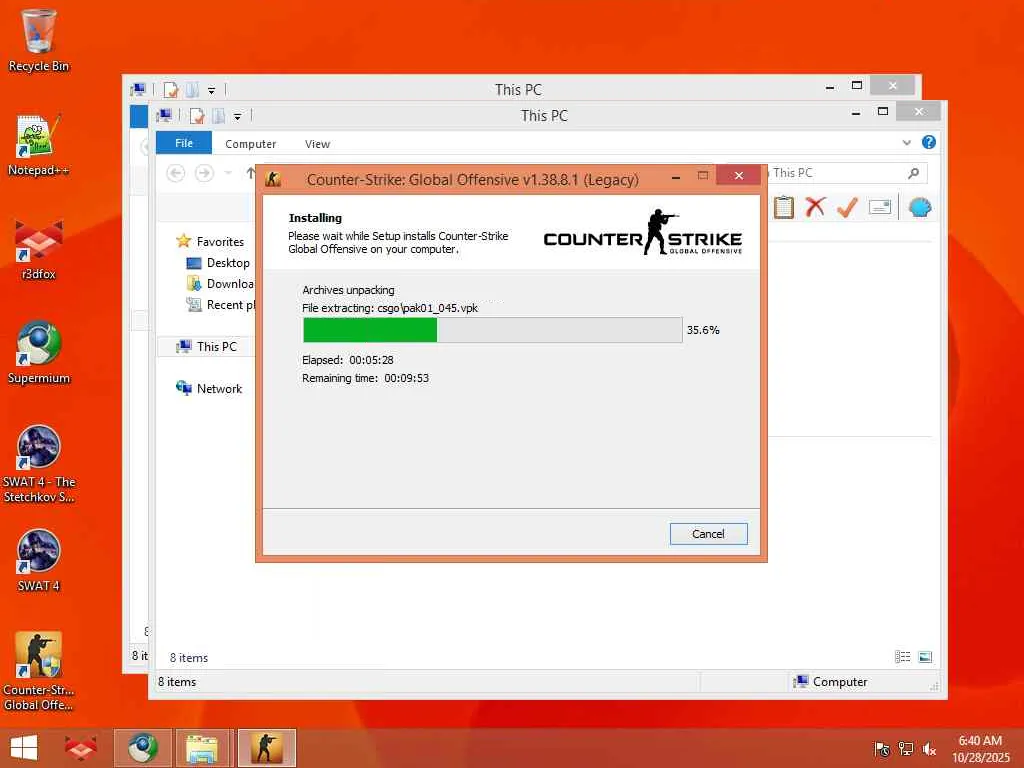The image size is (1024, 768).
Task: Minimize the Counter-Strike installer window
Action: [x=676, y=176]
